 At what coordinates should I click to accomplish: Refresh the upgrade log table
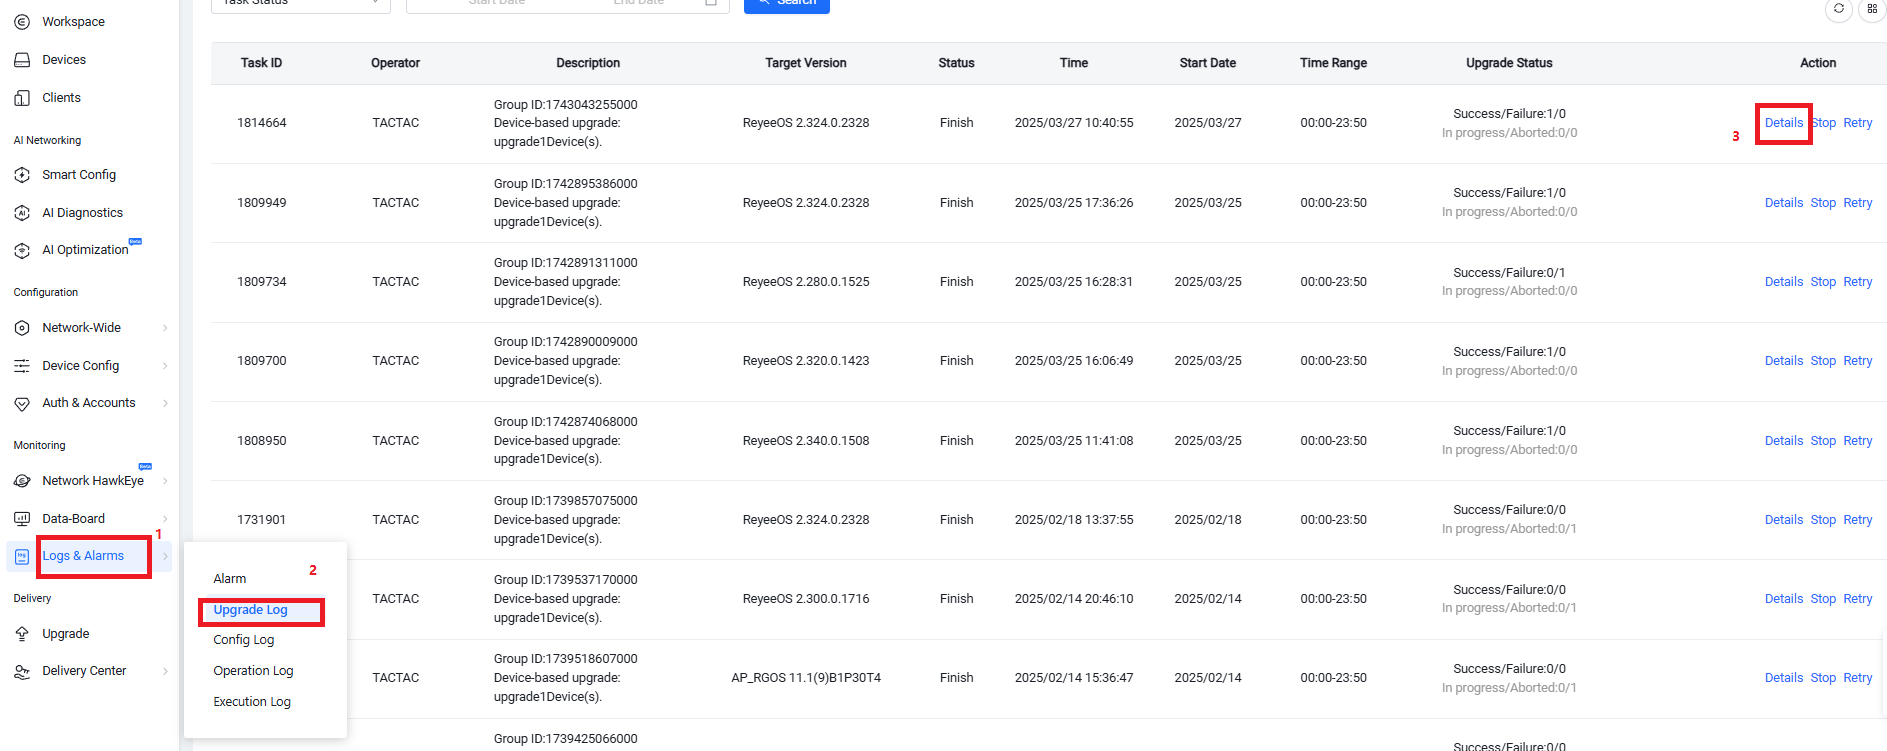(x=1839, y=9)
